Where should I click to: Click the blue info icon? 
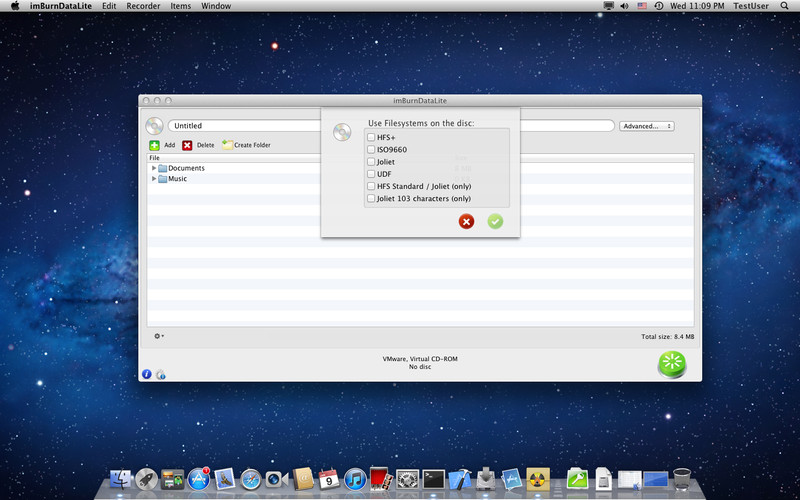click(146, 374)
